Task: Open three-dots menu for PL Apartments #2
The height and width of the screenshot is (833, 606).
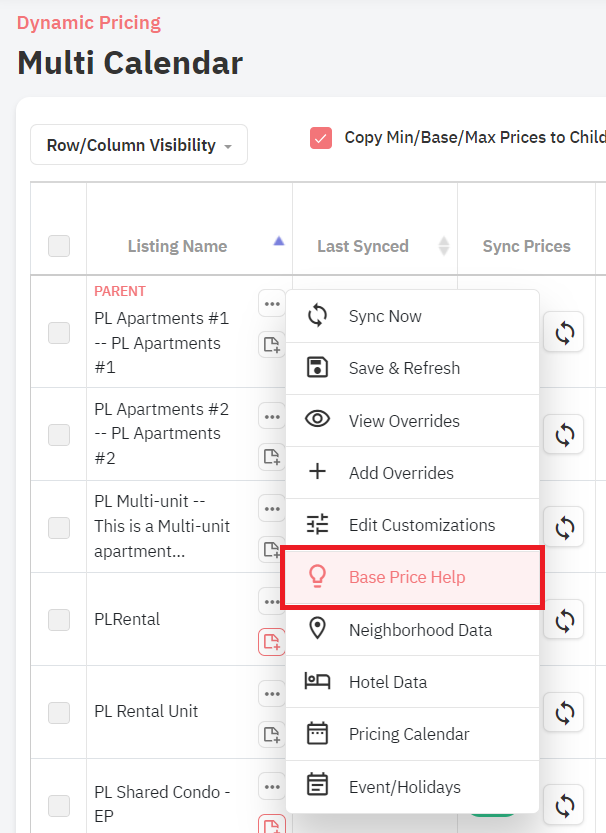Action: click(x=272, y=417)
